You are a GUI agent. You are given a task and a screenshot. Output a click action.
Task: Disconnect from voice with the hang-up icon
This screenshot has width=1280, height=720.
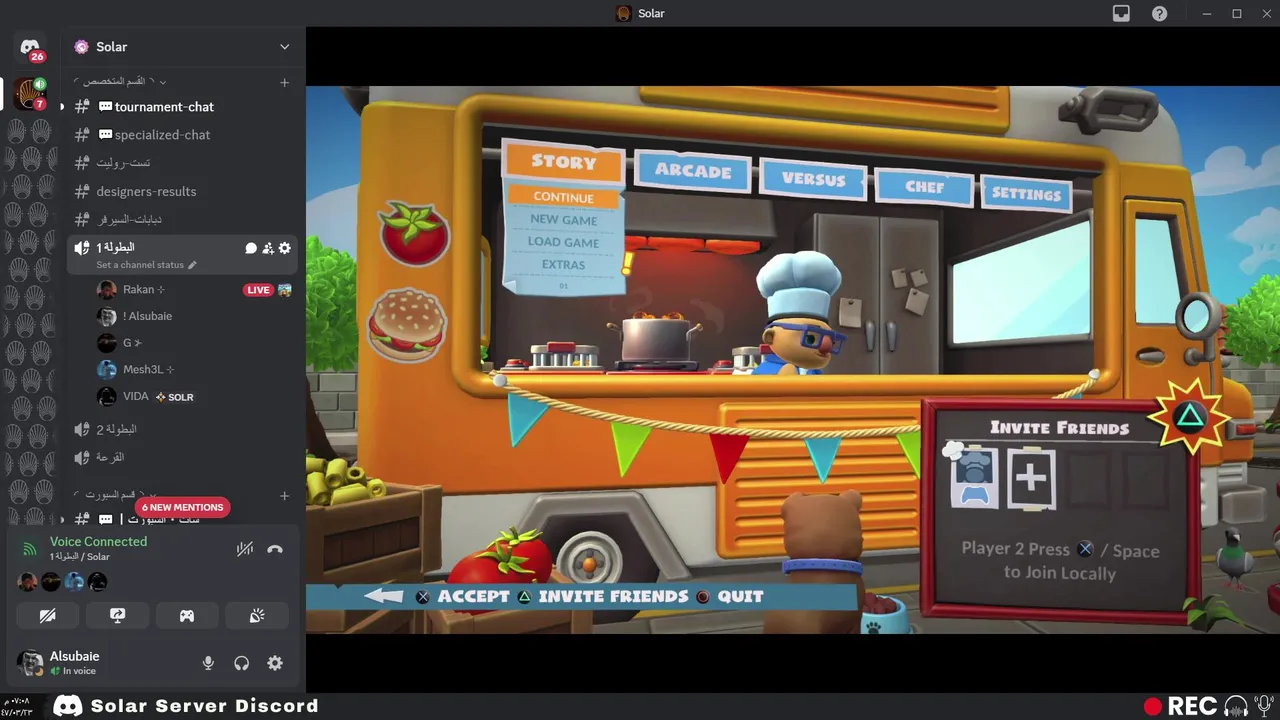275,549
